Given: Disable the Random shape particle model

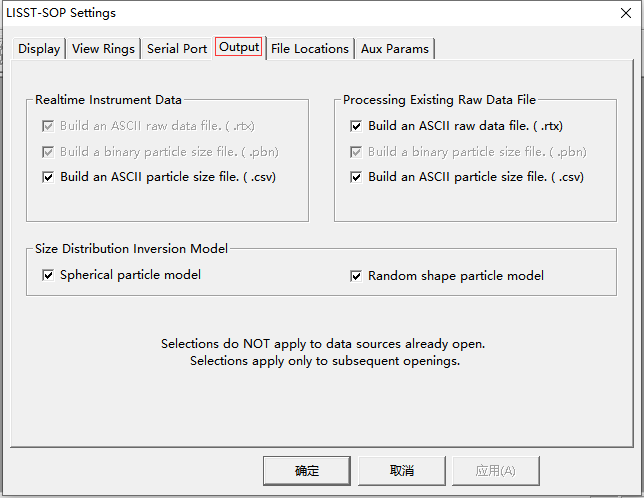Looking at the screenshot, I should 356,276.
